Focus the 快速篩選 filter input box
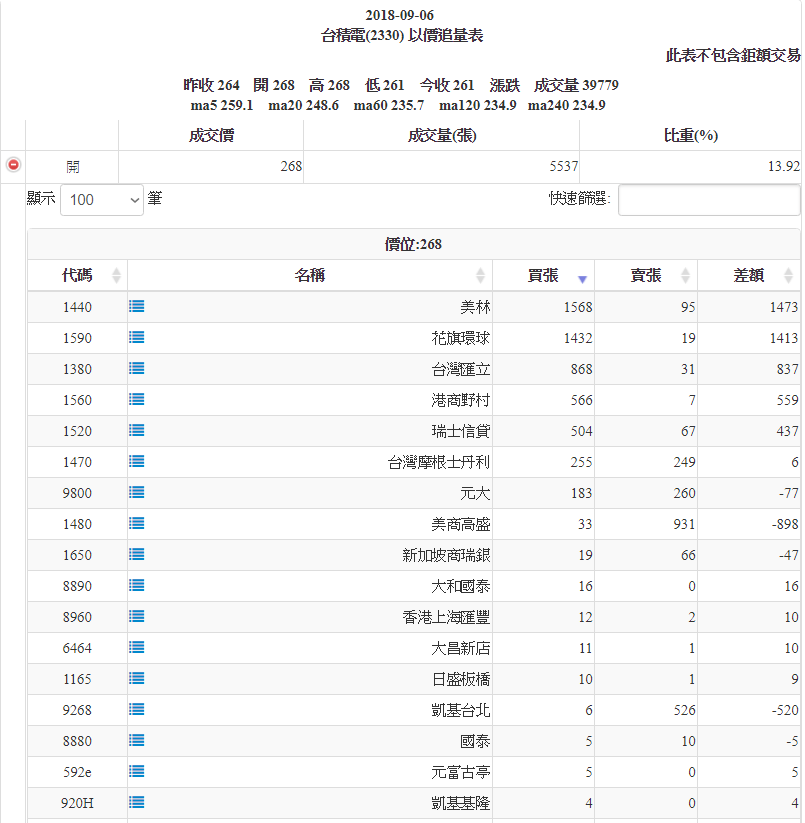805x823 pixels. click(708, 200)
